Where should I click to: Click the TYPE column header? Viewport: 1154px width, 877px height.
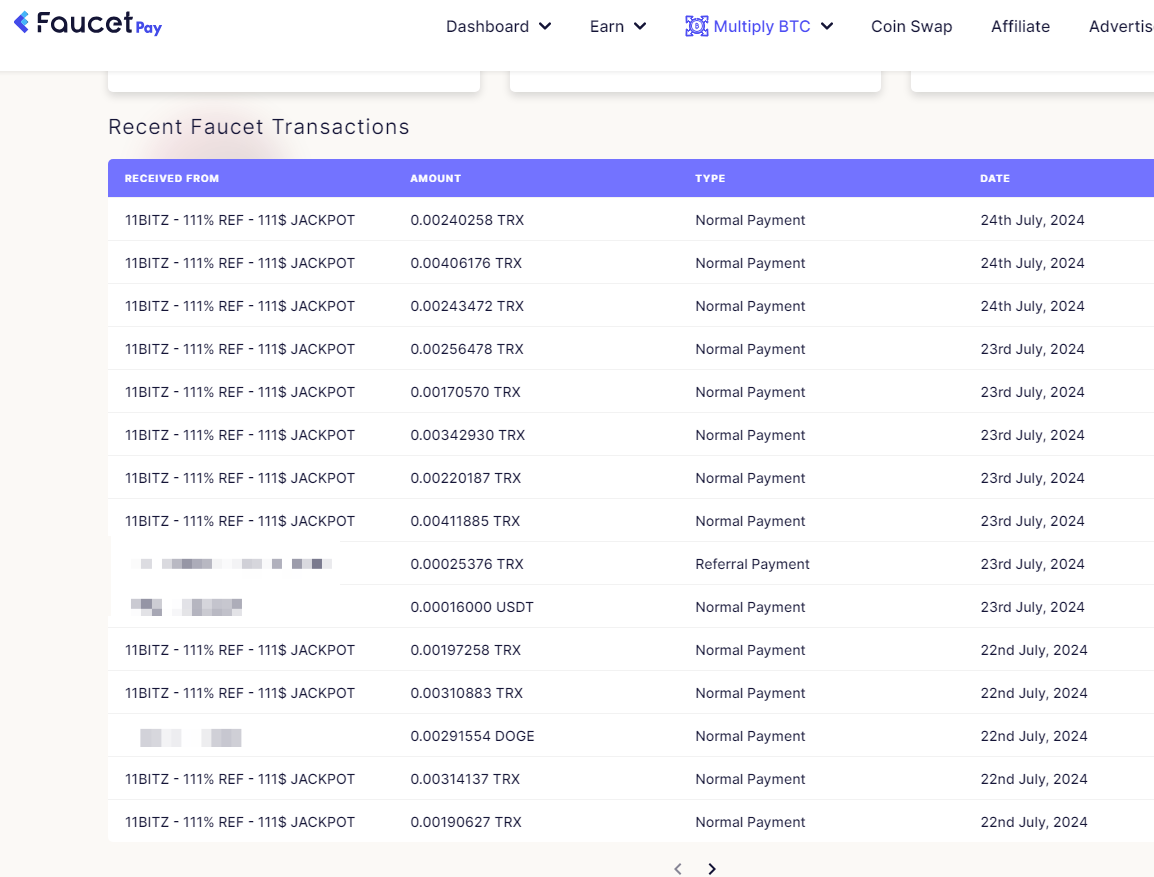coord(710,178)
